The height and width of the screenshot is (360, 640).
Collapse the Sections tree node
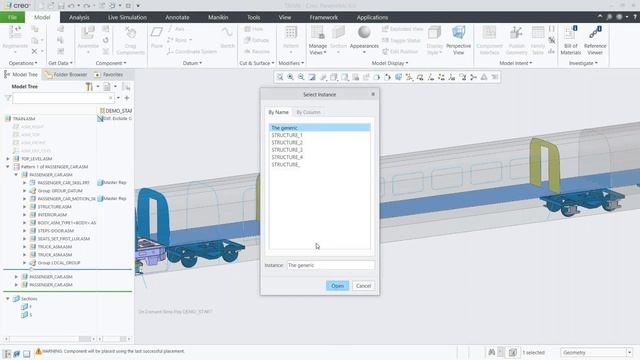click(x=8, y=299)
